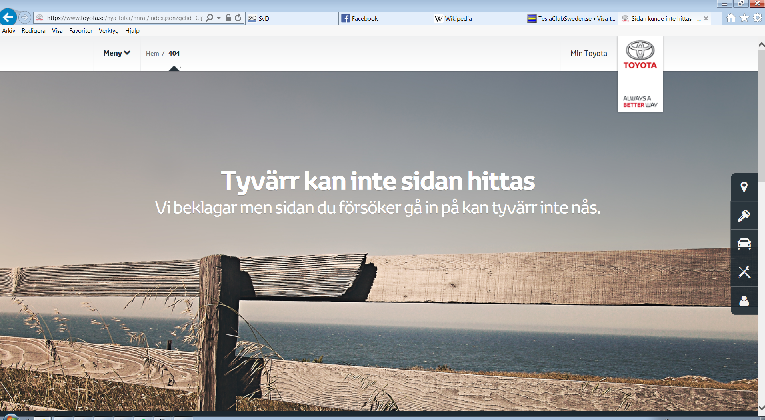
Task: Click the location pin sidebar icon
Action: [x=744, y=187]
